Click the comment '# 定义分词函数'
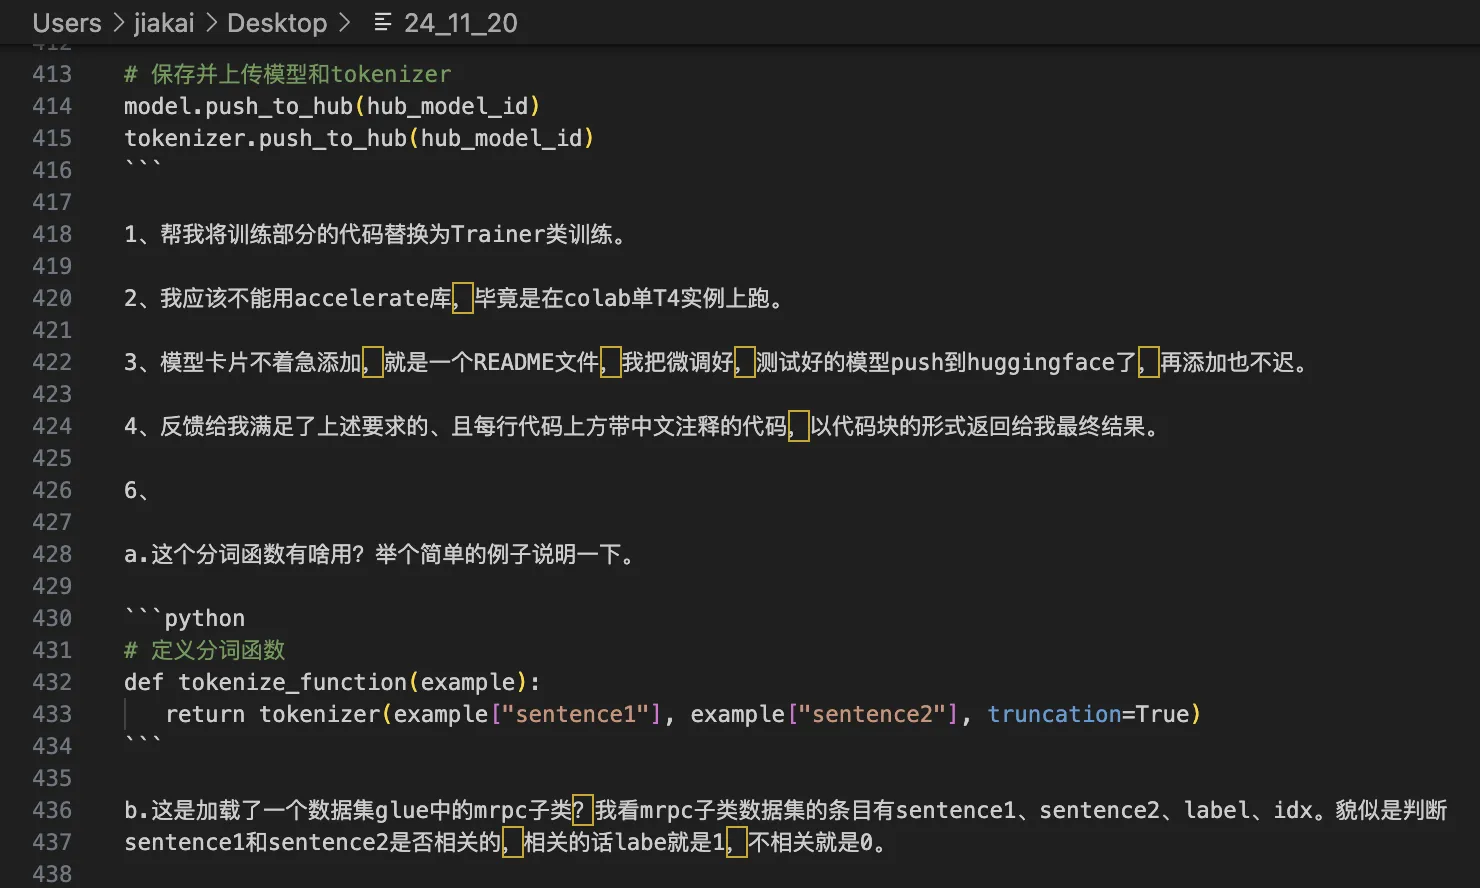 coord(205,650)
